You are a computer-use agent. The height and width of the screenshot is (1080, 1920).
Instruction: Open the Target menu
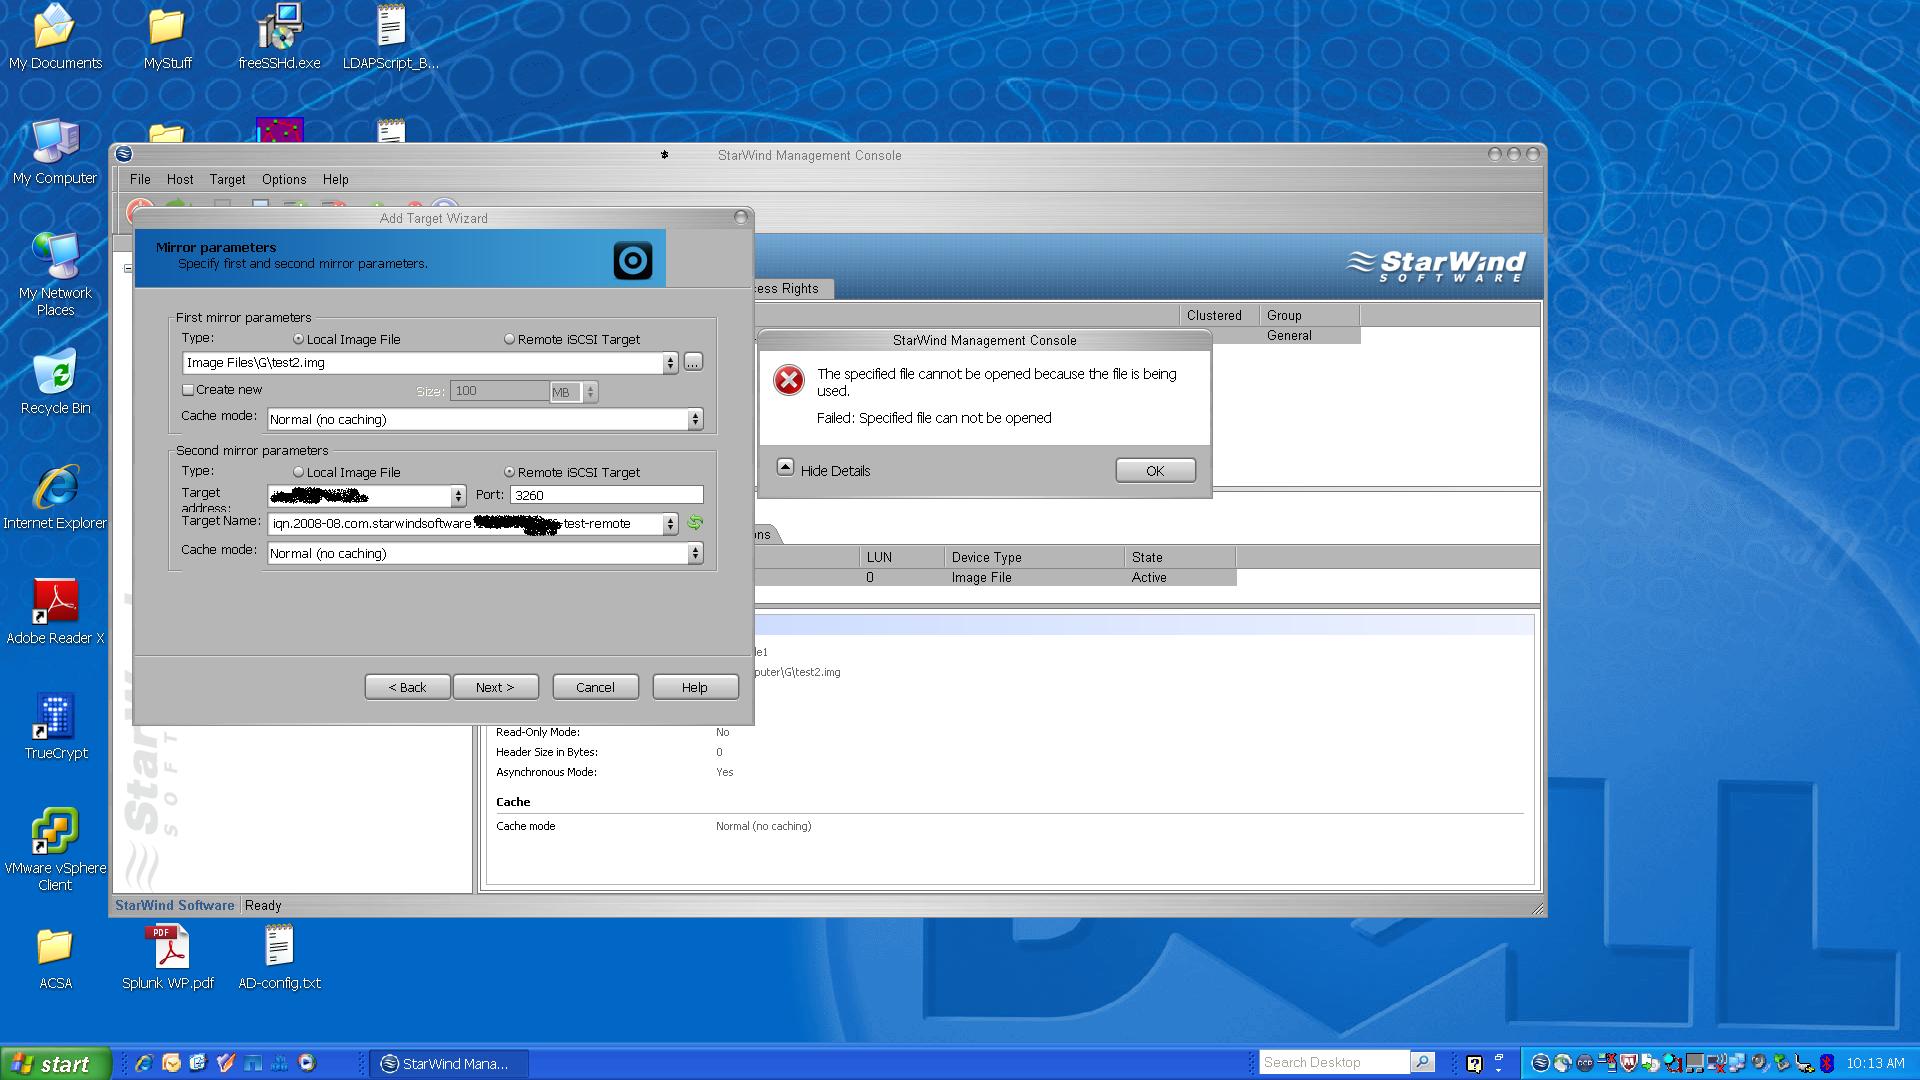(x=227, y=179)
